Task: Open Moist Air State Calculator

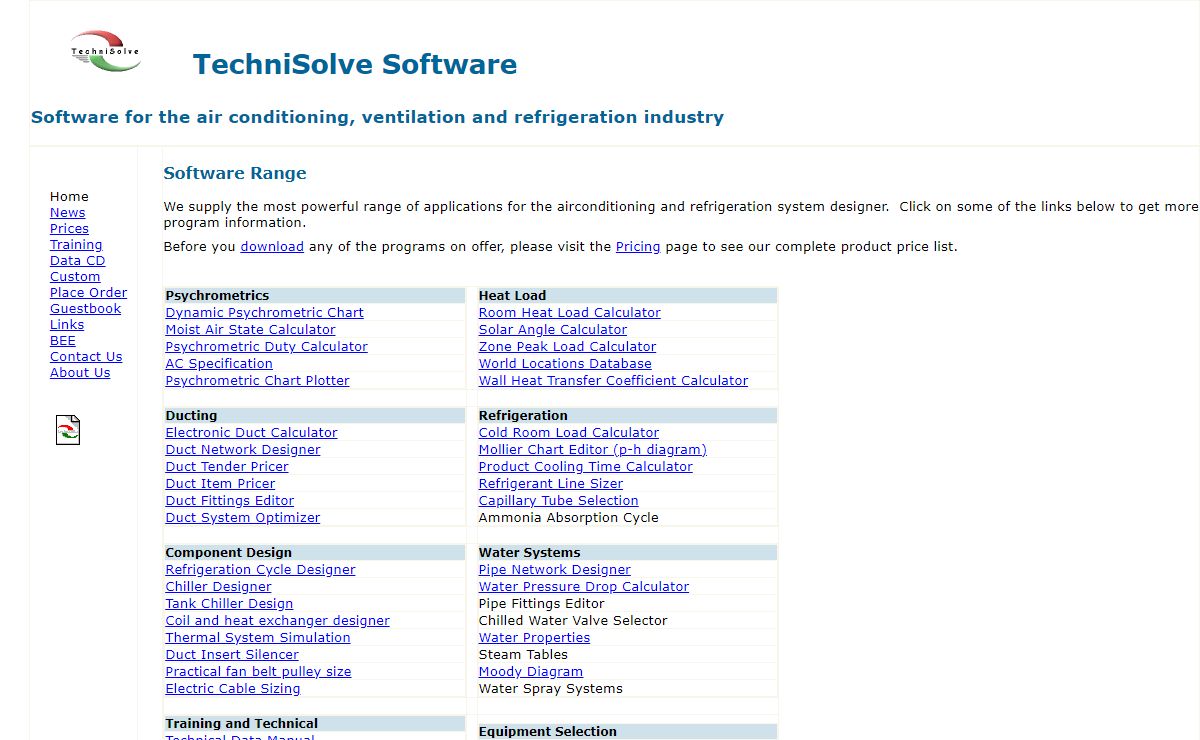Action: pos(250,330)
